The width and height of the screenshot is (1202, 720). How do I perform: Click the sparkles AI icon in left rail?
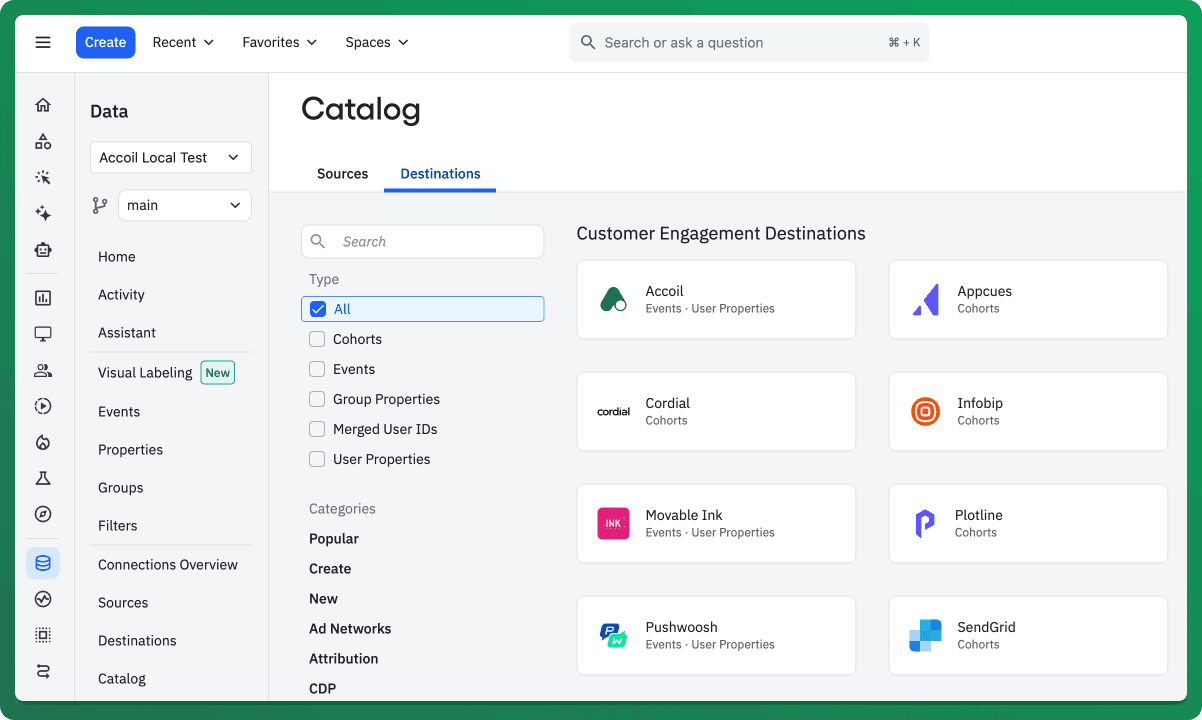point(43,213)
